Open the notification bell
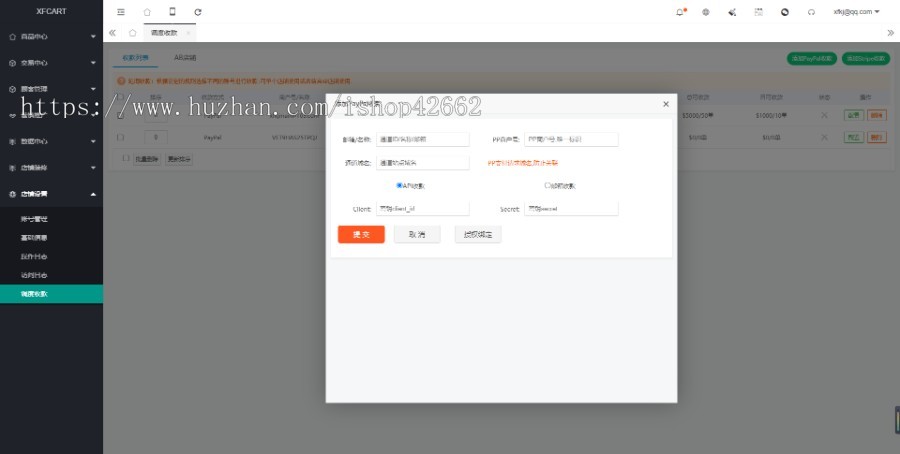Viewport: 900px width, 454px height. 680,12
